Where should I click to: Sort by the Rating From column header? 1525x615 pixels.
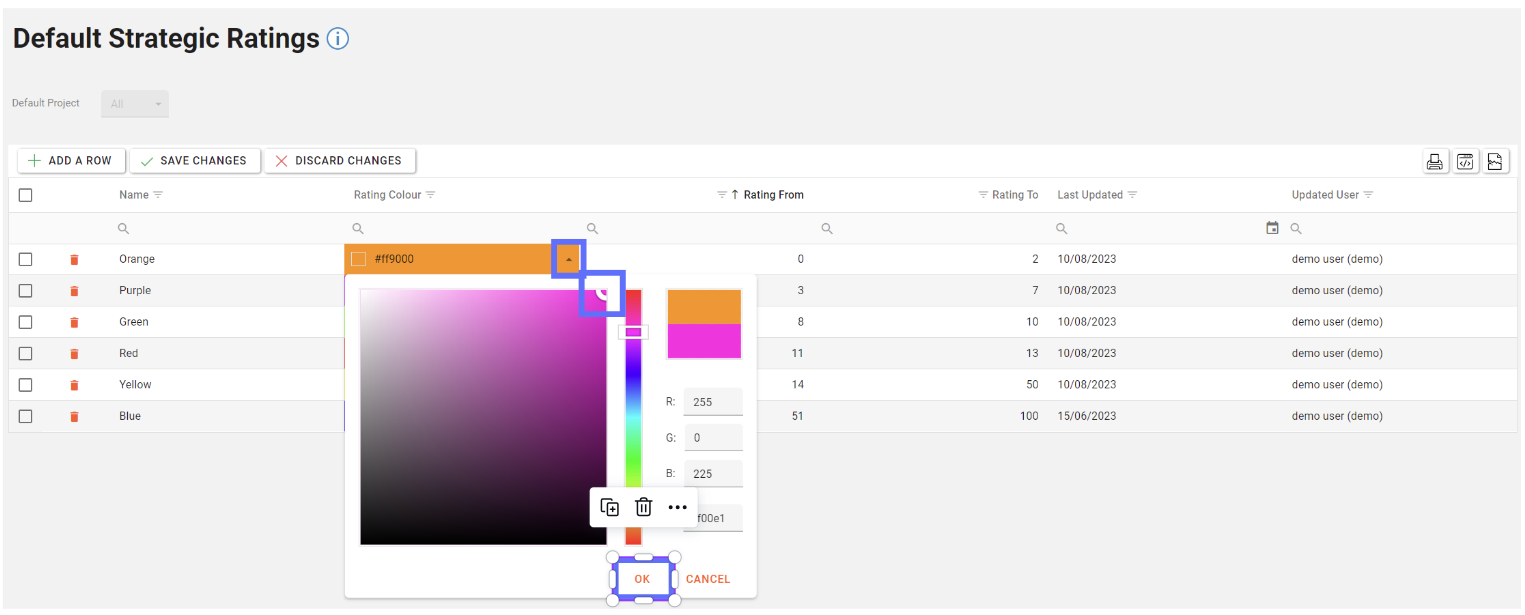pyautogui.click(x=773, y=195)
